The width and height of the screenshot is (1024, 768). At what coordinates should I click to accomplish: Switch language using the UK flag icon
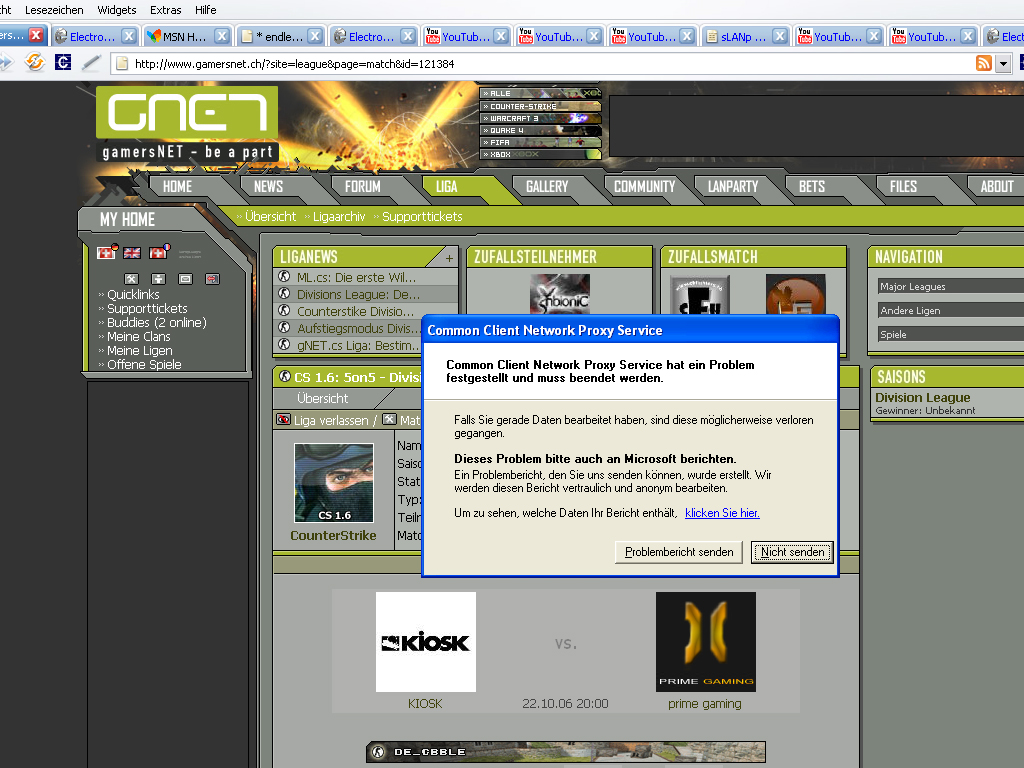[x=132, y=253]
